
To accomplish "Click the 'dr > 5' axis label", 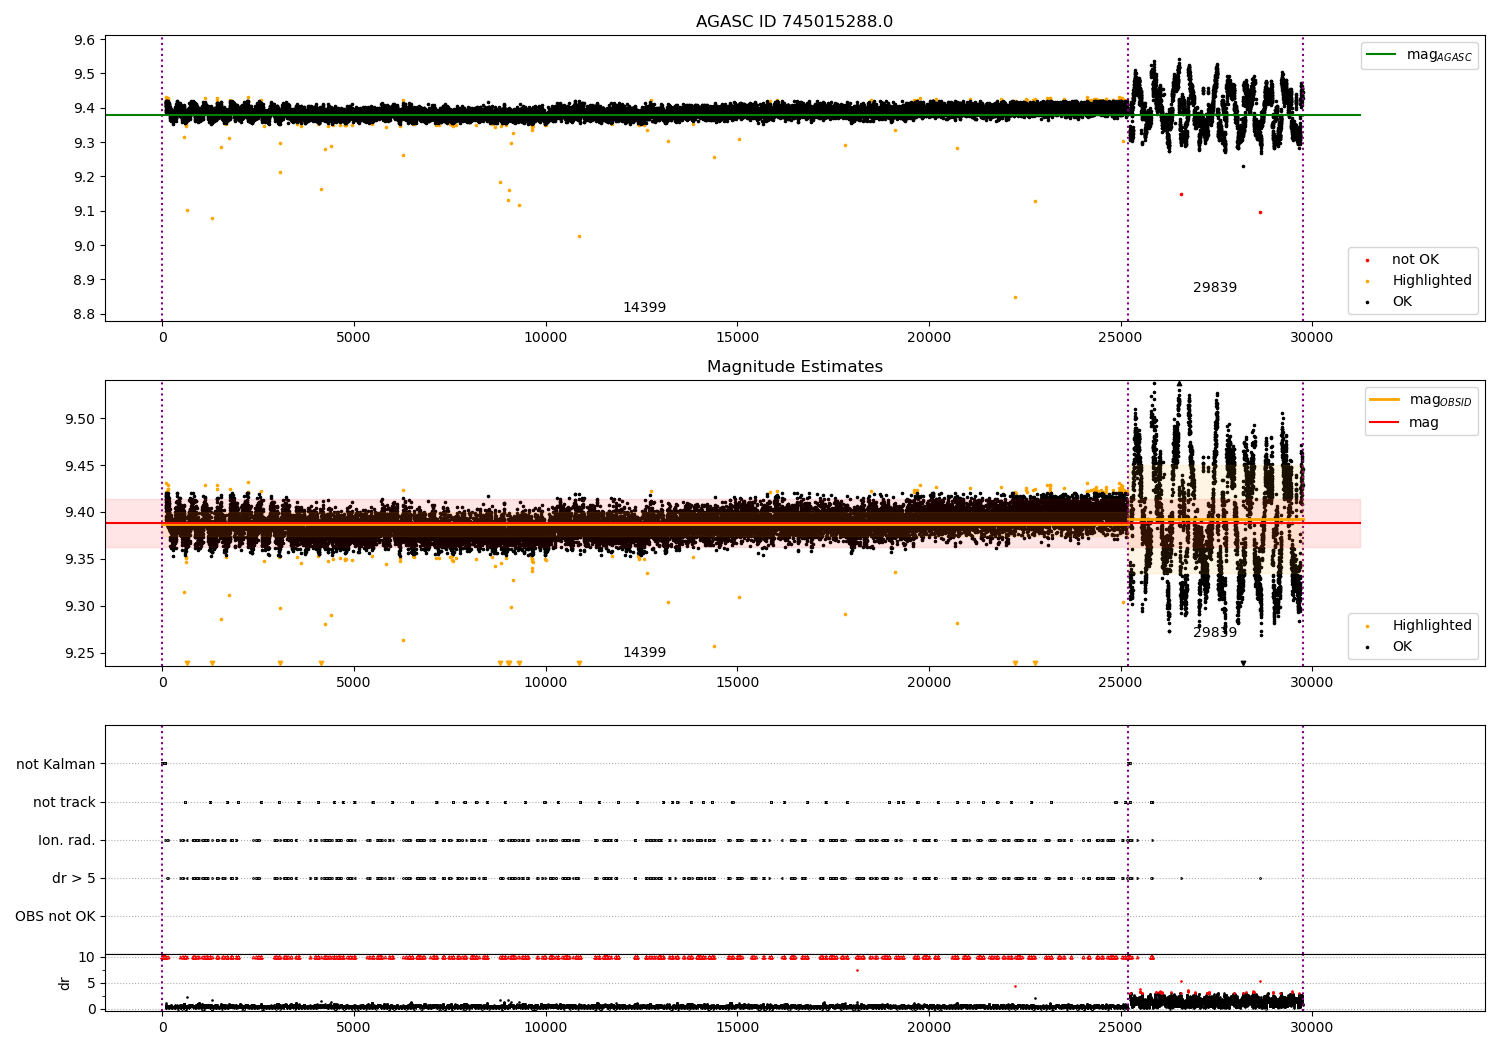I will [74, 878].
